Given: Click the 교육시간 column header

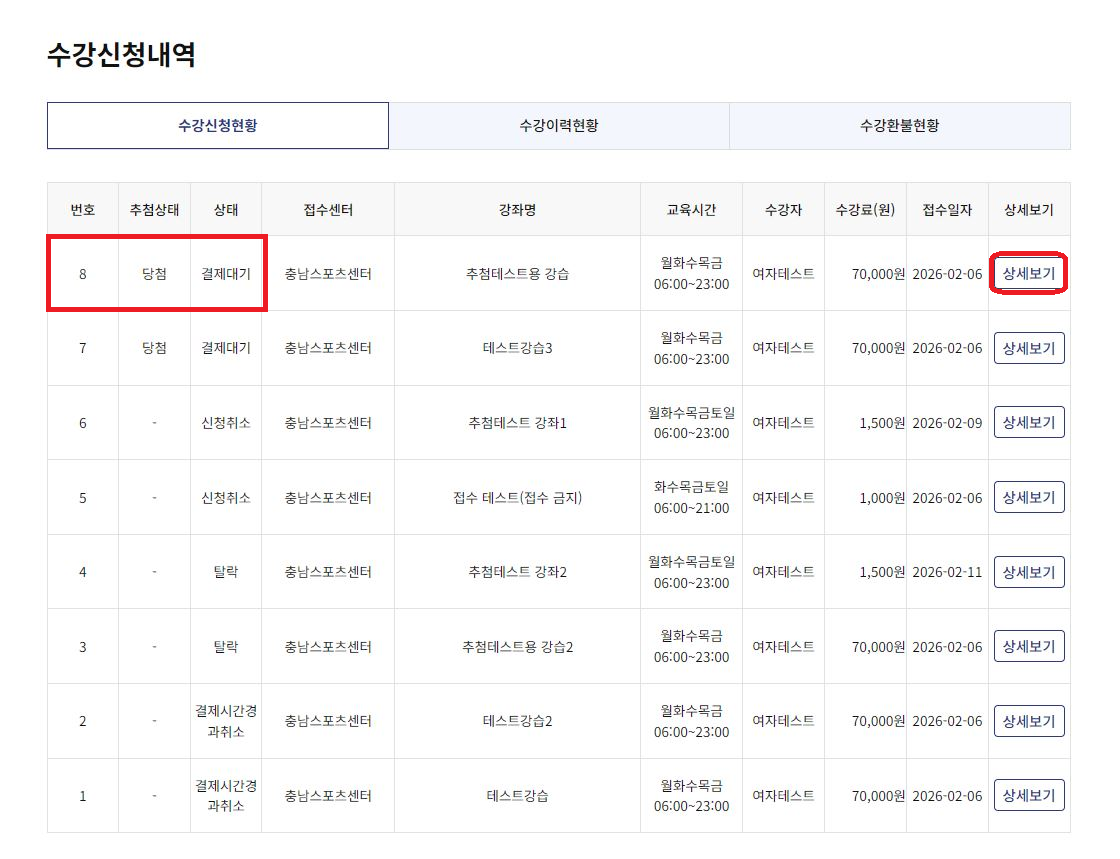Looking at the screenshot, I should pyautogui.click(x=691, y=210).
